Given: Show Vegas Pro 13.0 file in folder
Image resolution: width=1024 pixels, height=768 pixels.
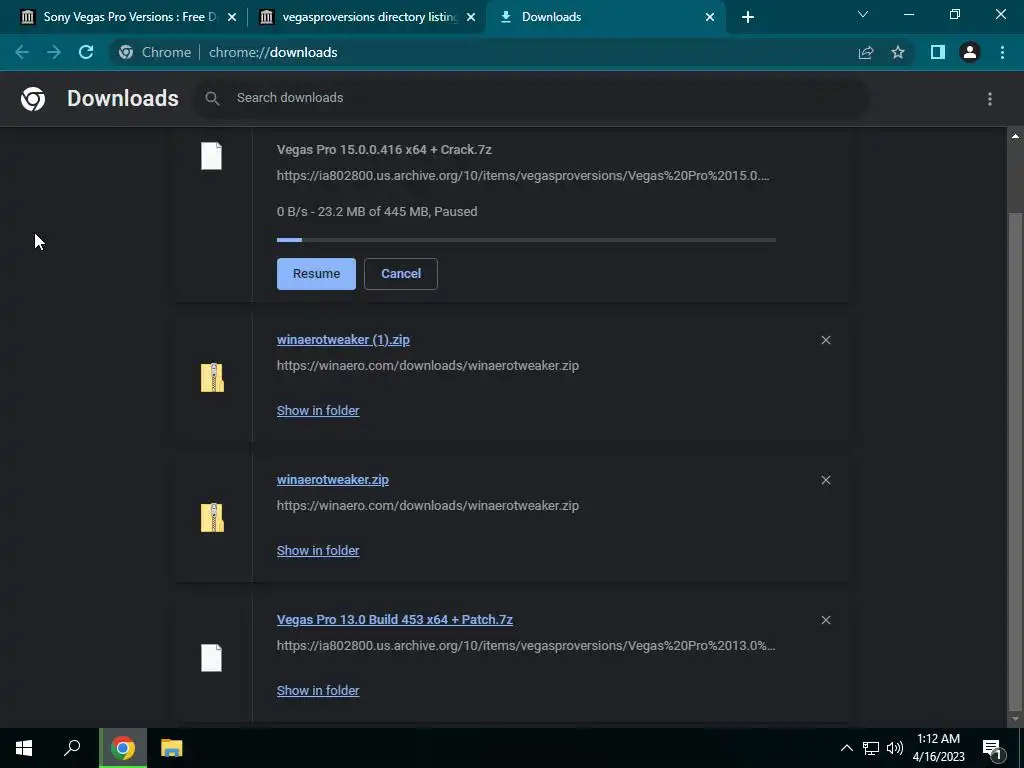Looking at the screenshot, I should point(318,690).
